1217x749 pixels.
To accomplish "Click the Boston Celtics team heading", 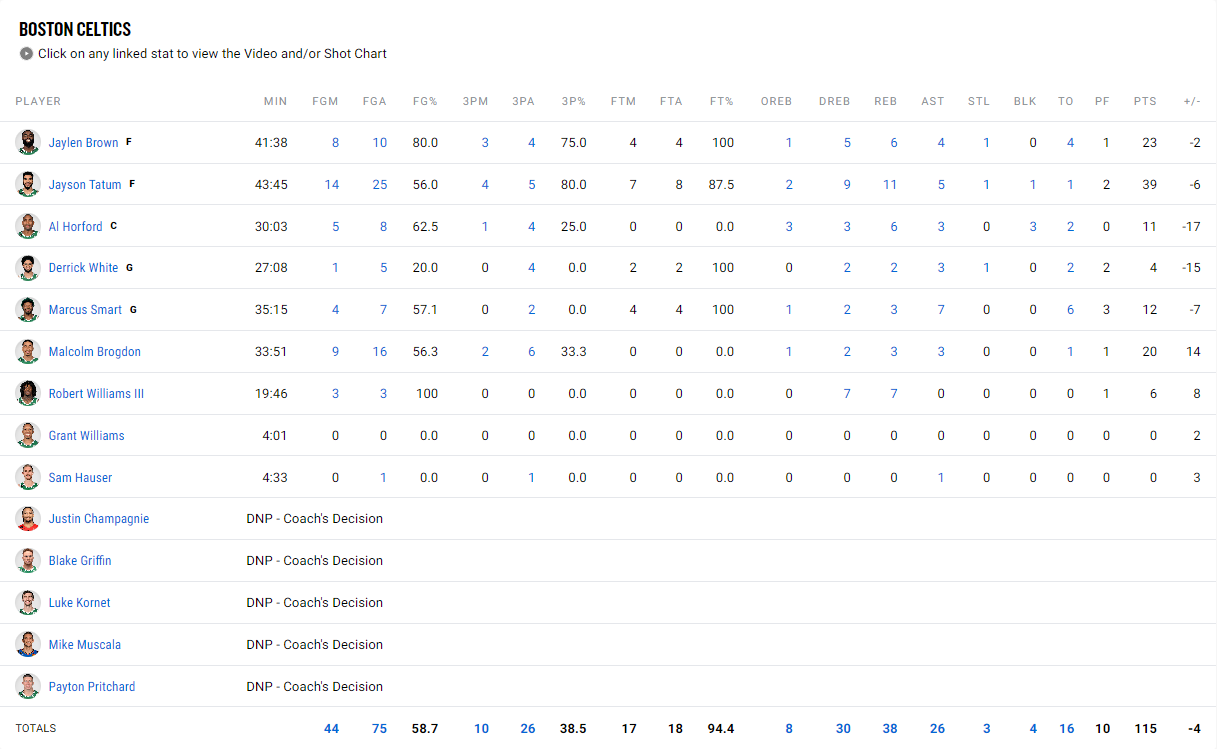I will [75, 29].
